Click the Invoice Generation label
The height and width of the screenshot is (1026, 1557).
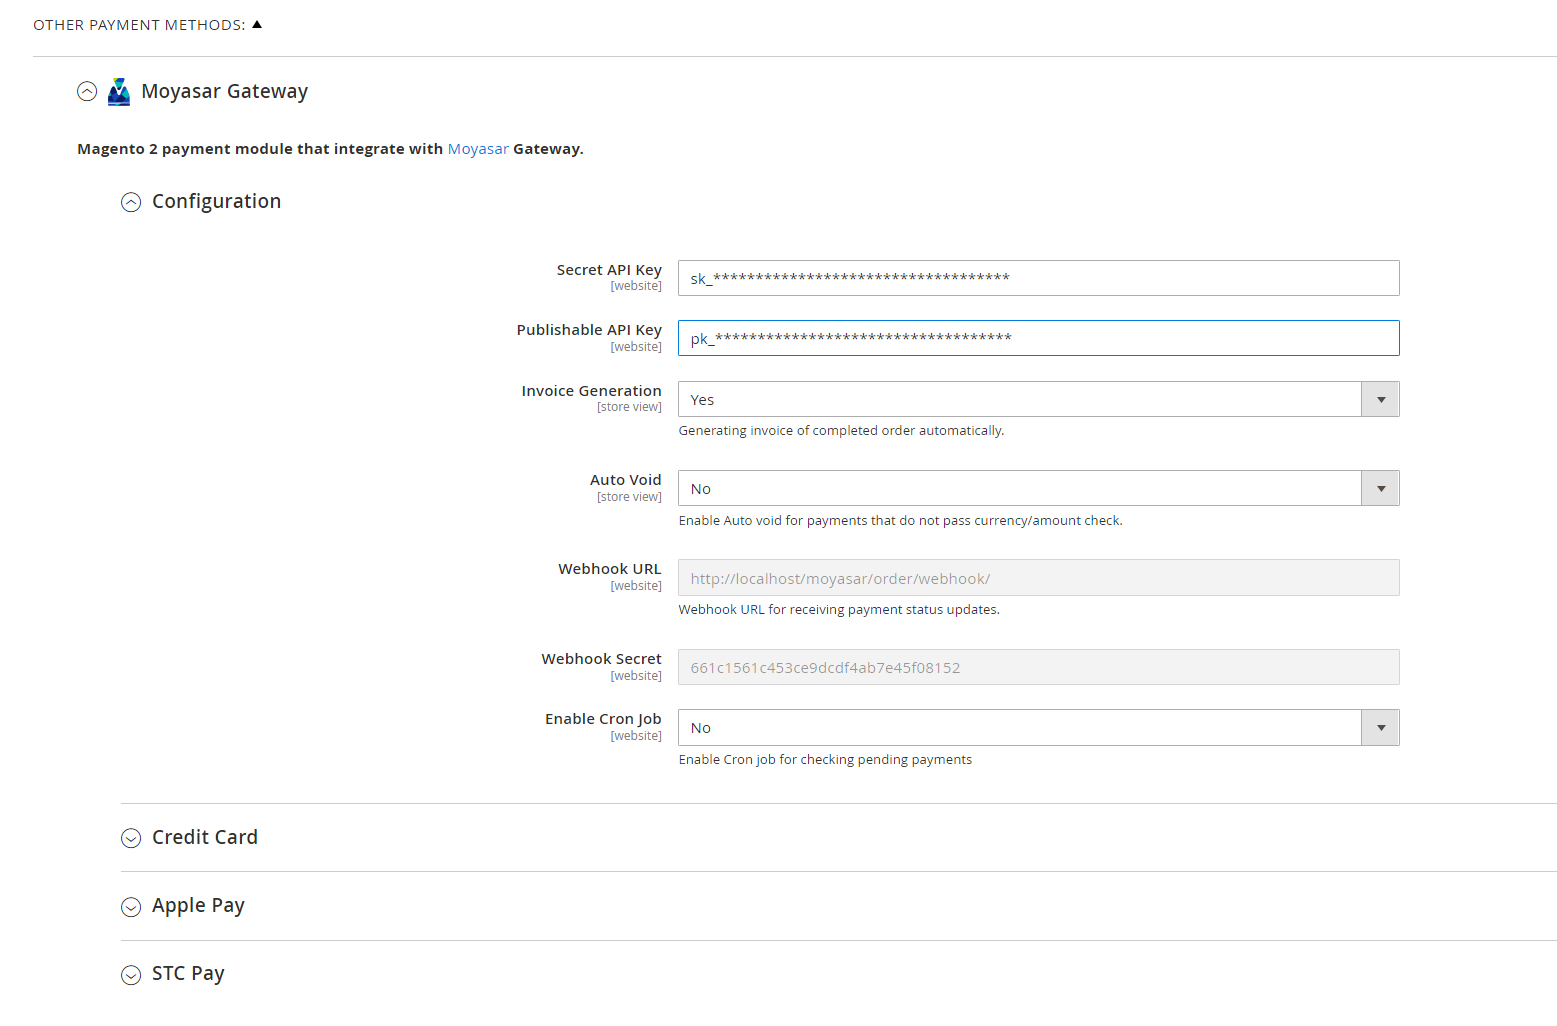[591, 391]
